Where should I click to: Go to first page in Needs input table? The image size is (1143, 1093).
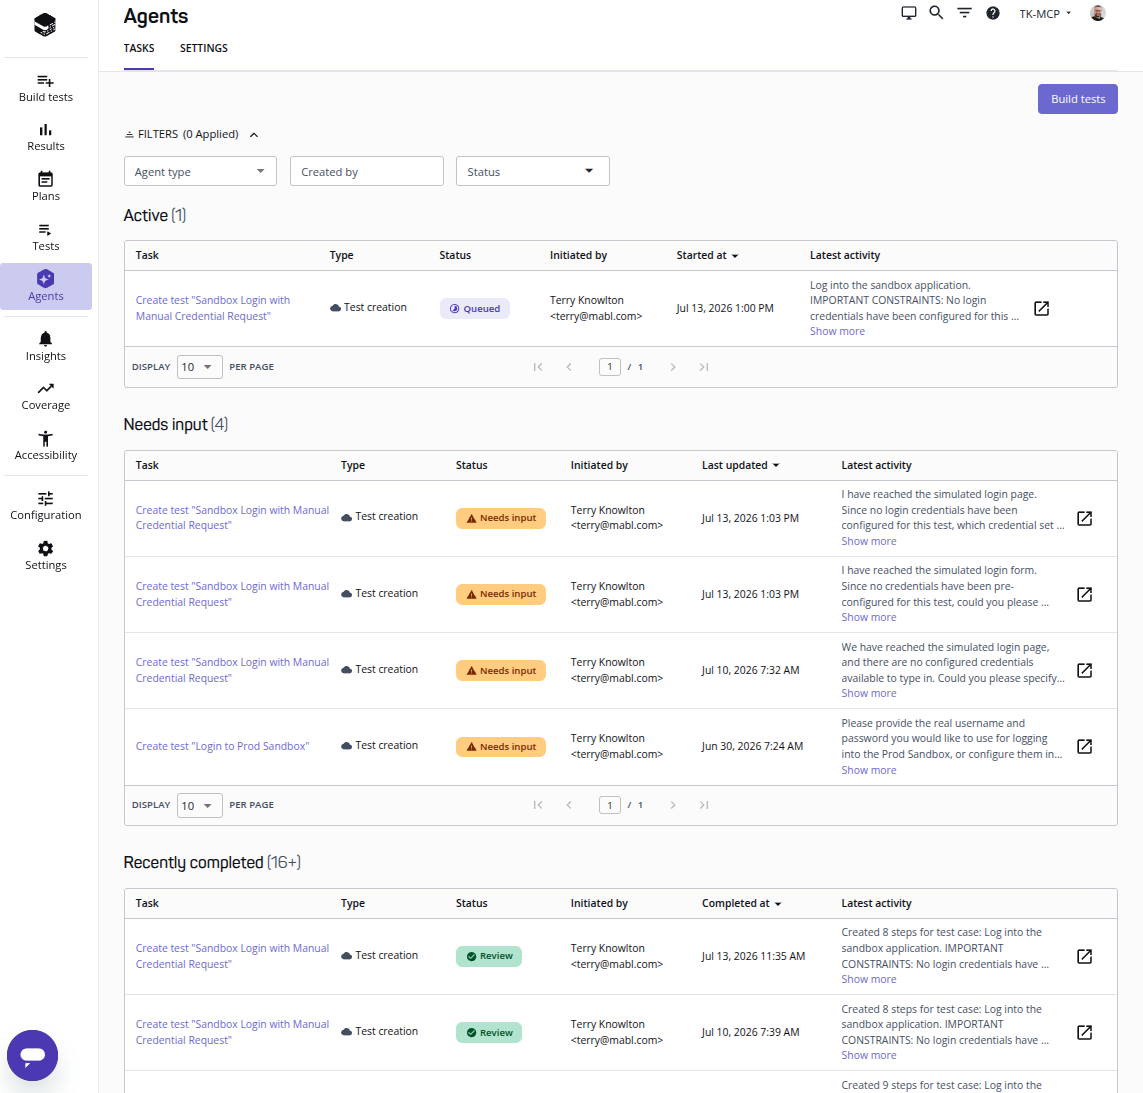tap(538, 805)
